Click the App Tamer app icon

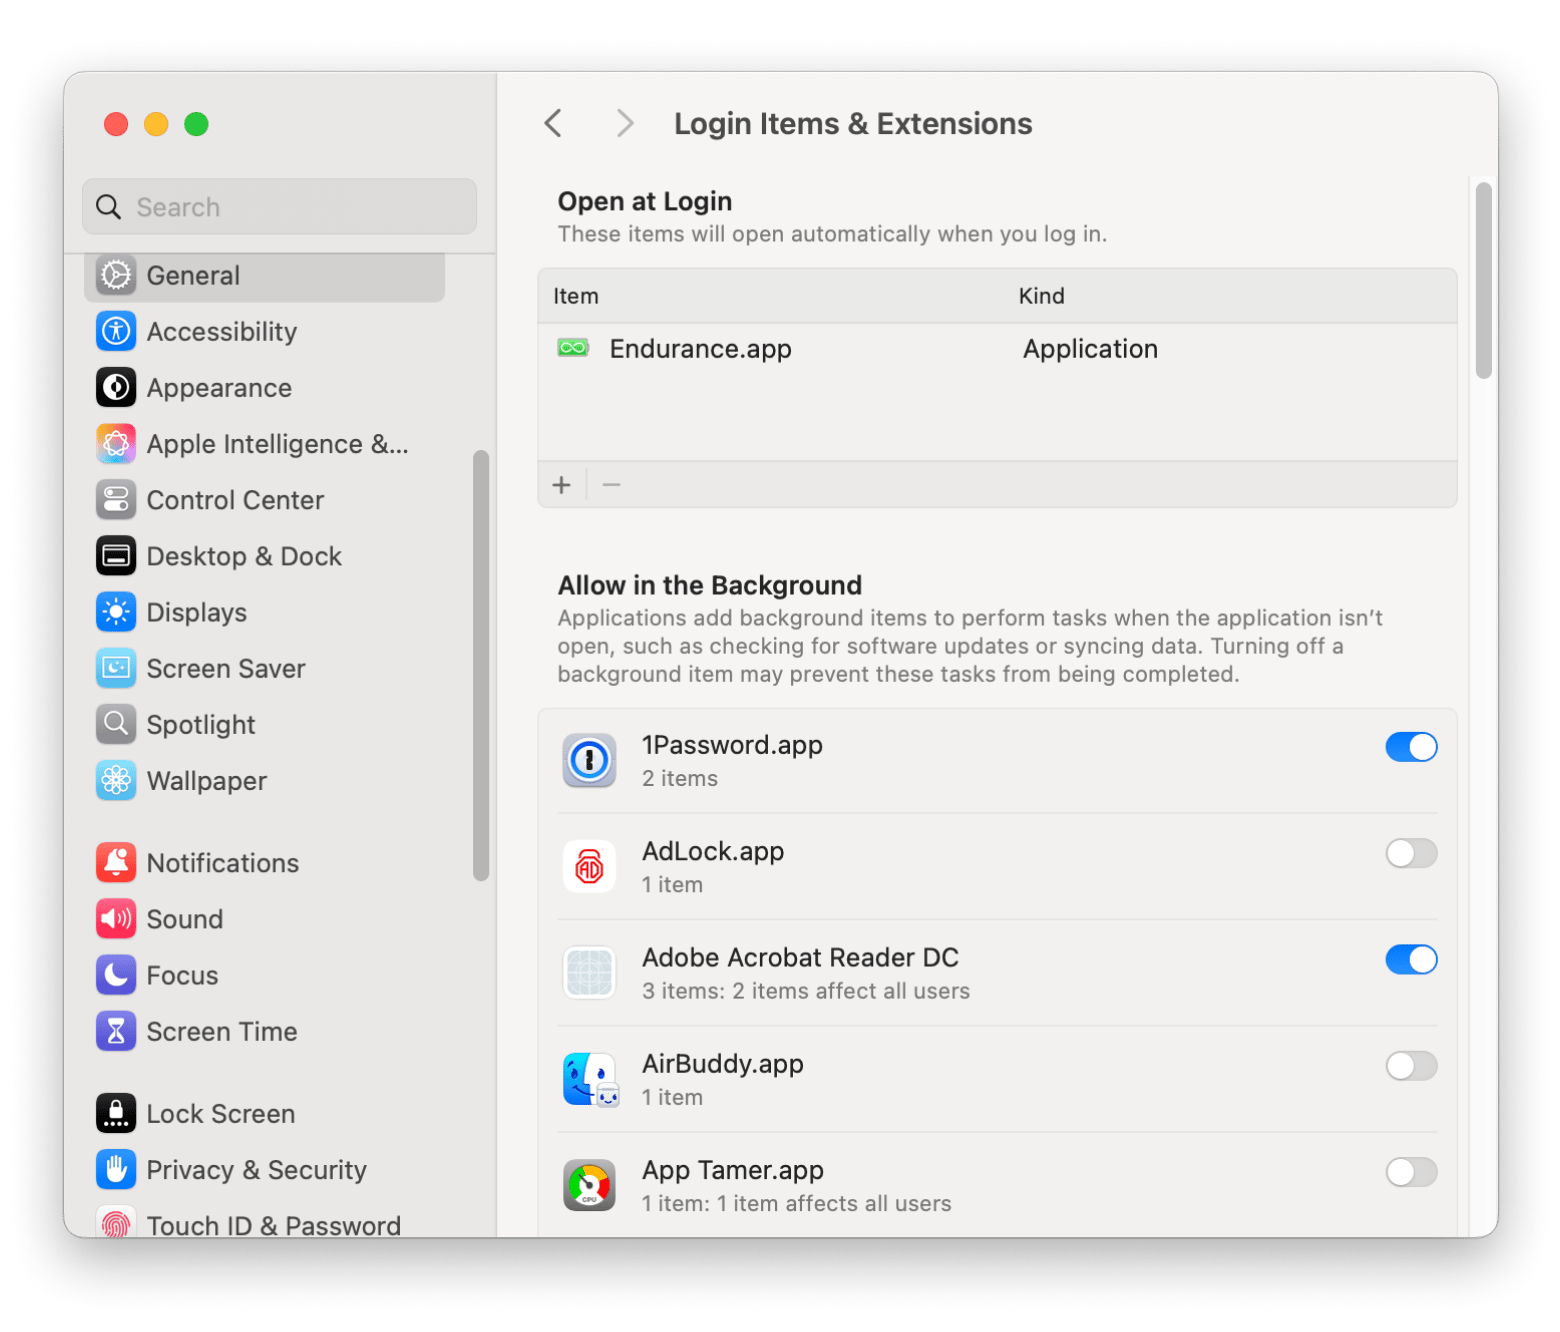[x=589, y=1186]
